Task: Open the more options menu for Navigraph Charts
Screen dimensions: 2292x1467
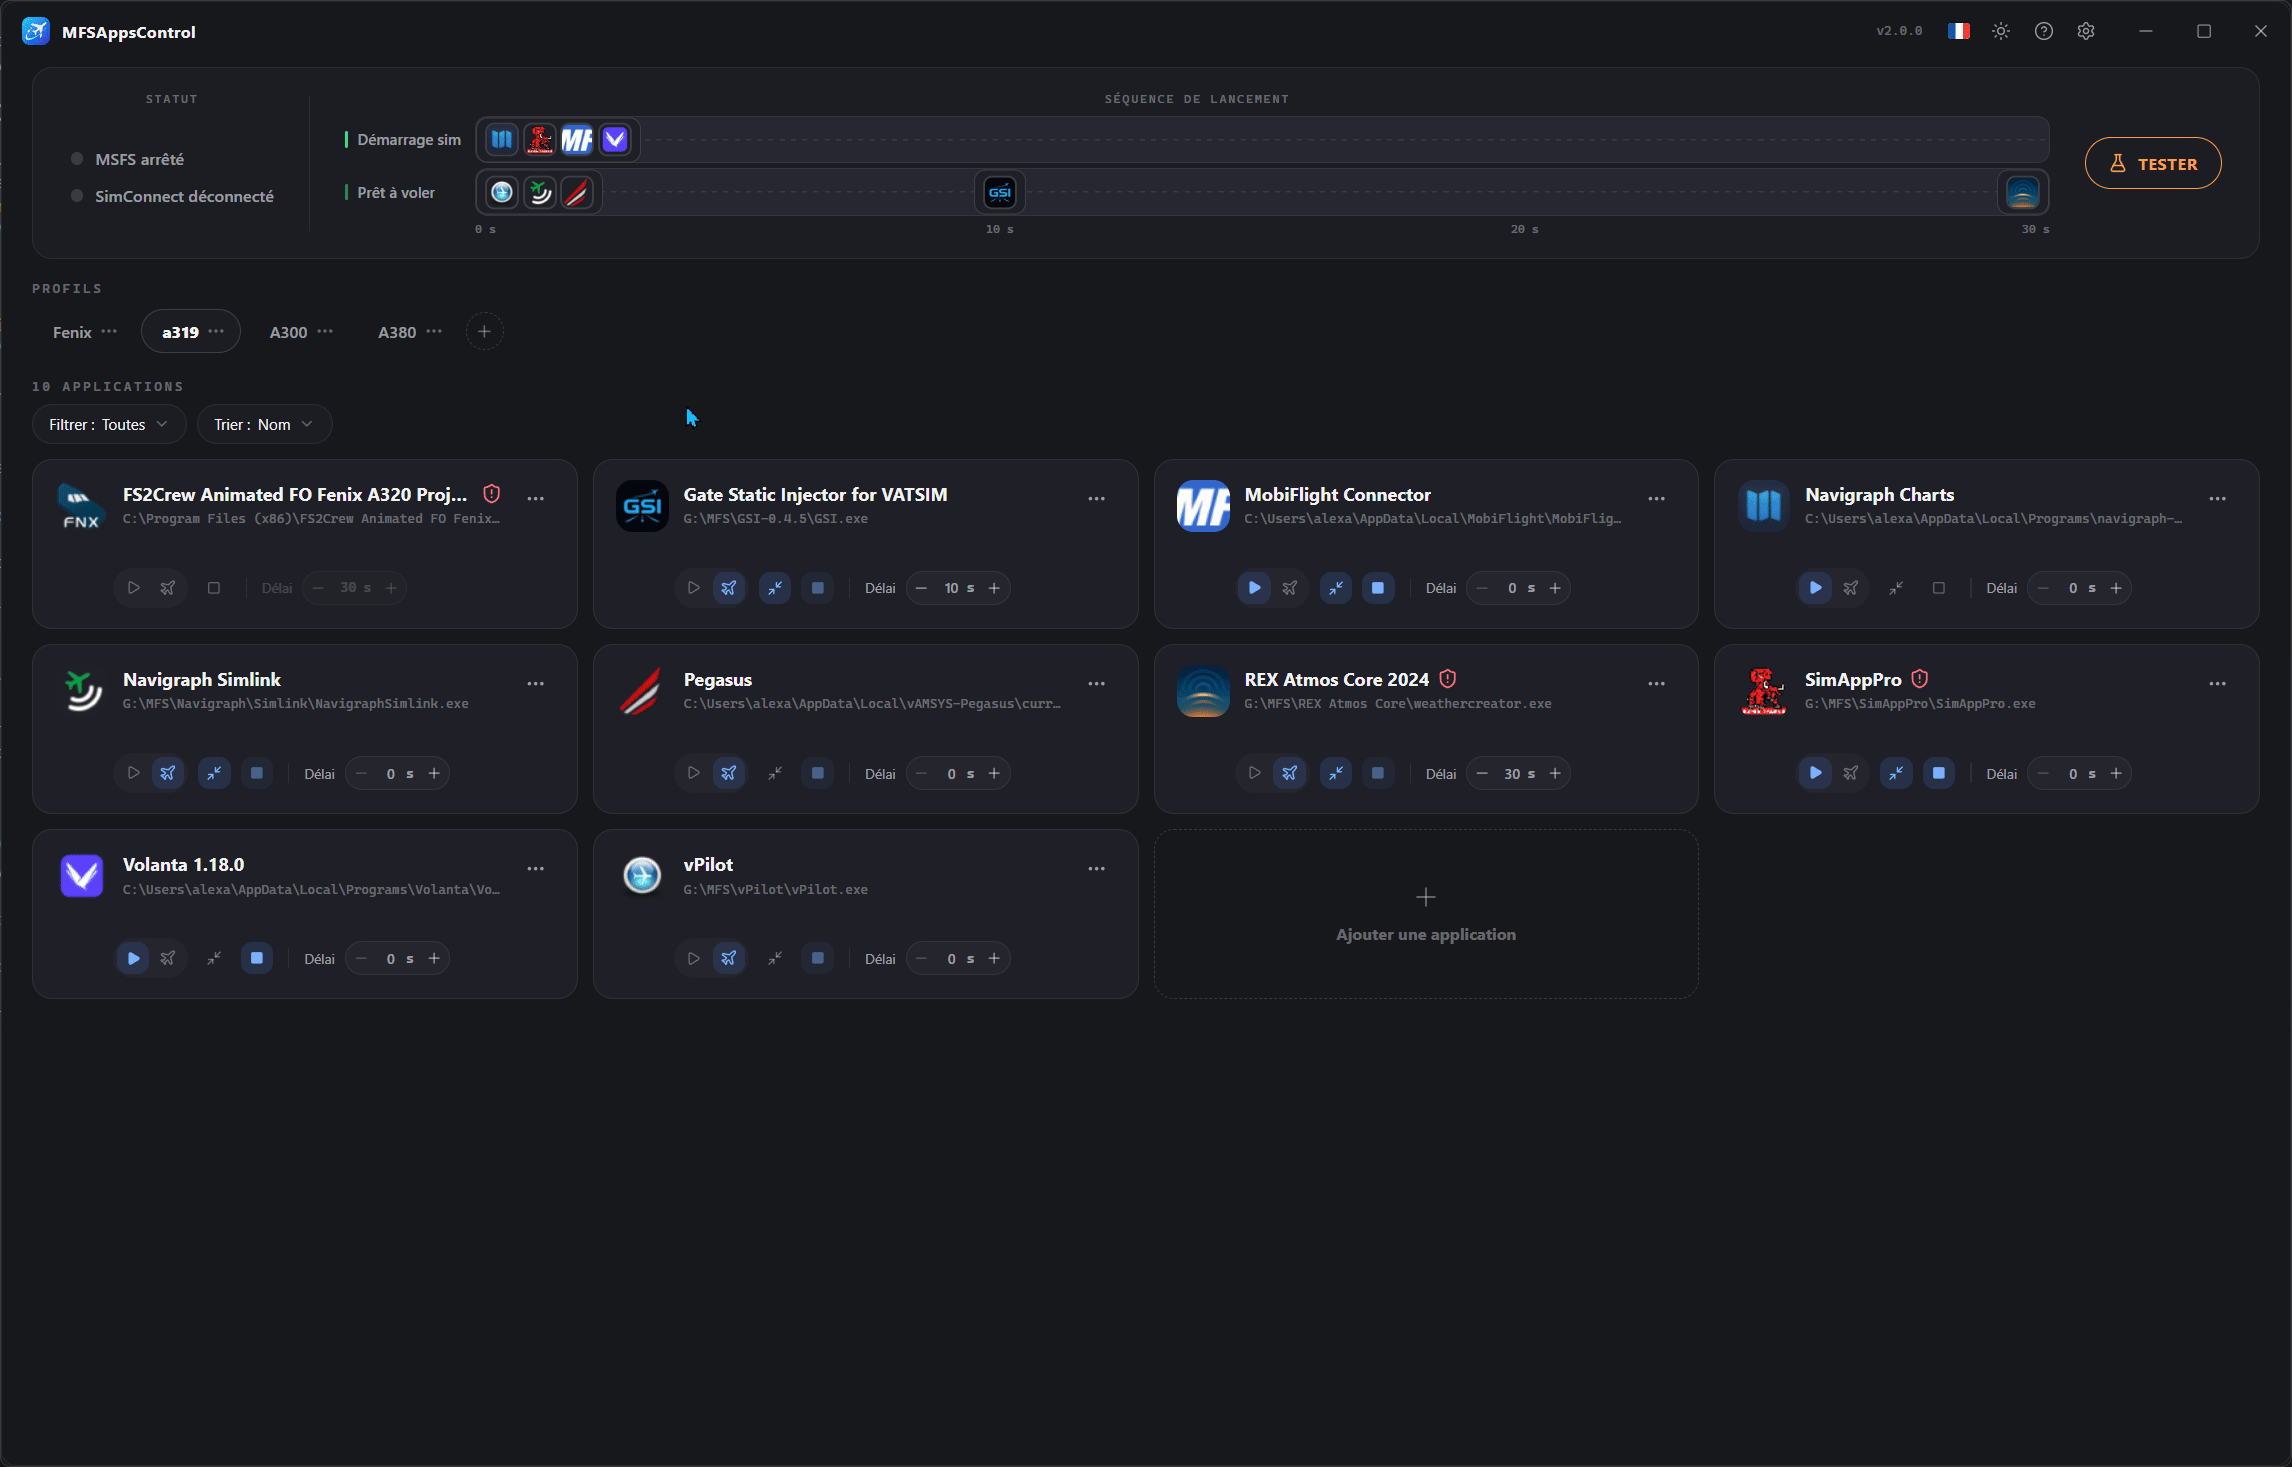Action: [2218, 498]
